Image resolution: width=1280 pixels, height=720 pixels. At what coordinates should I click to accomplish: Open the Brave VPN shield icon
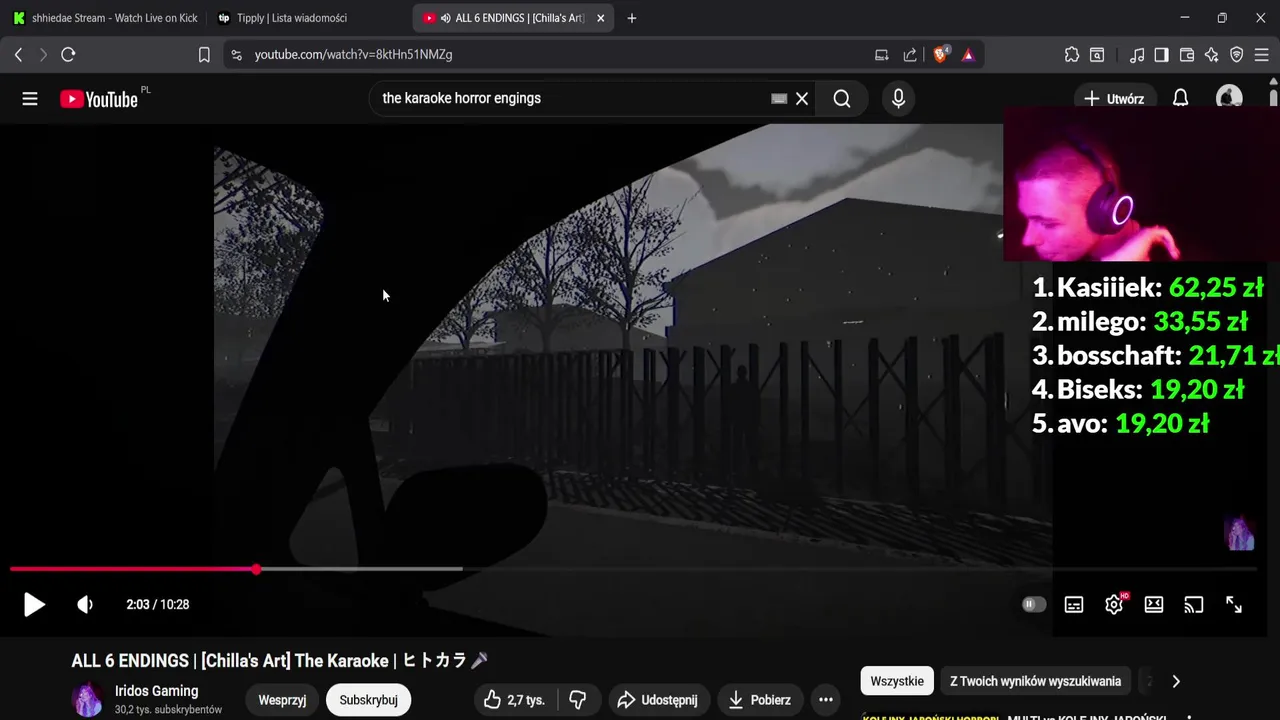tap(1237, 55)
